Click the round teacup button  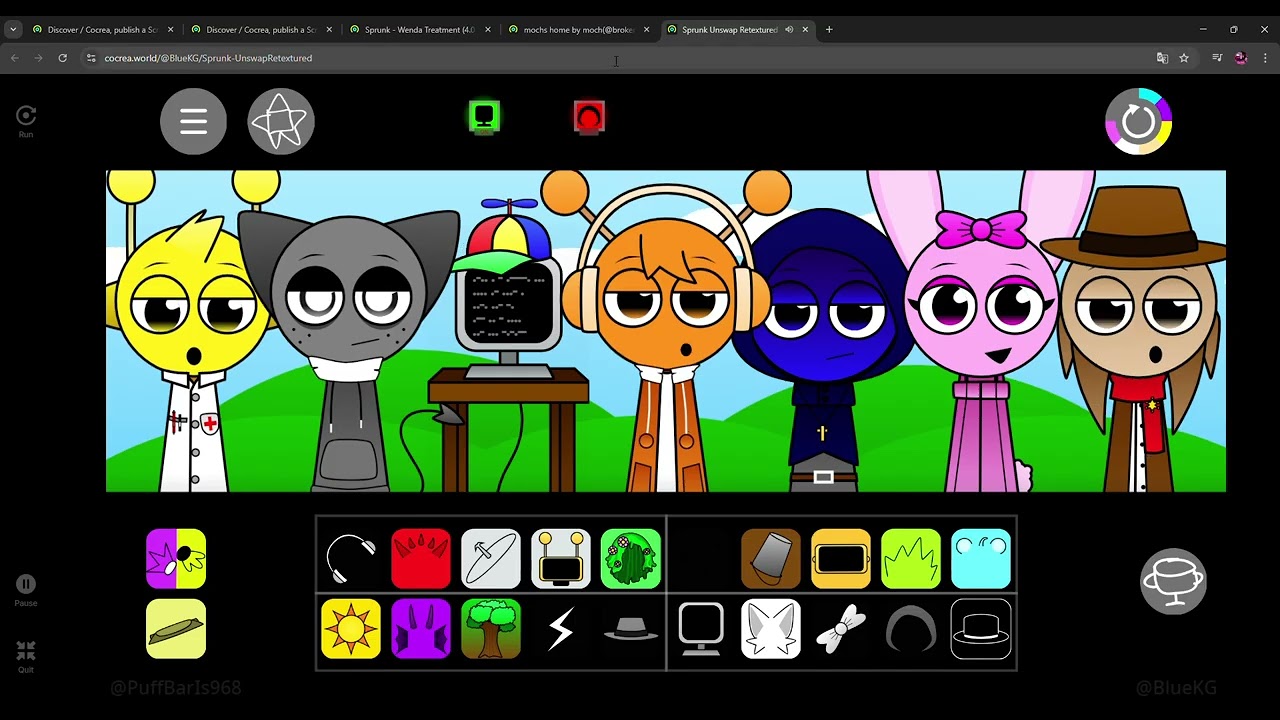(1173, 581)
